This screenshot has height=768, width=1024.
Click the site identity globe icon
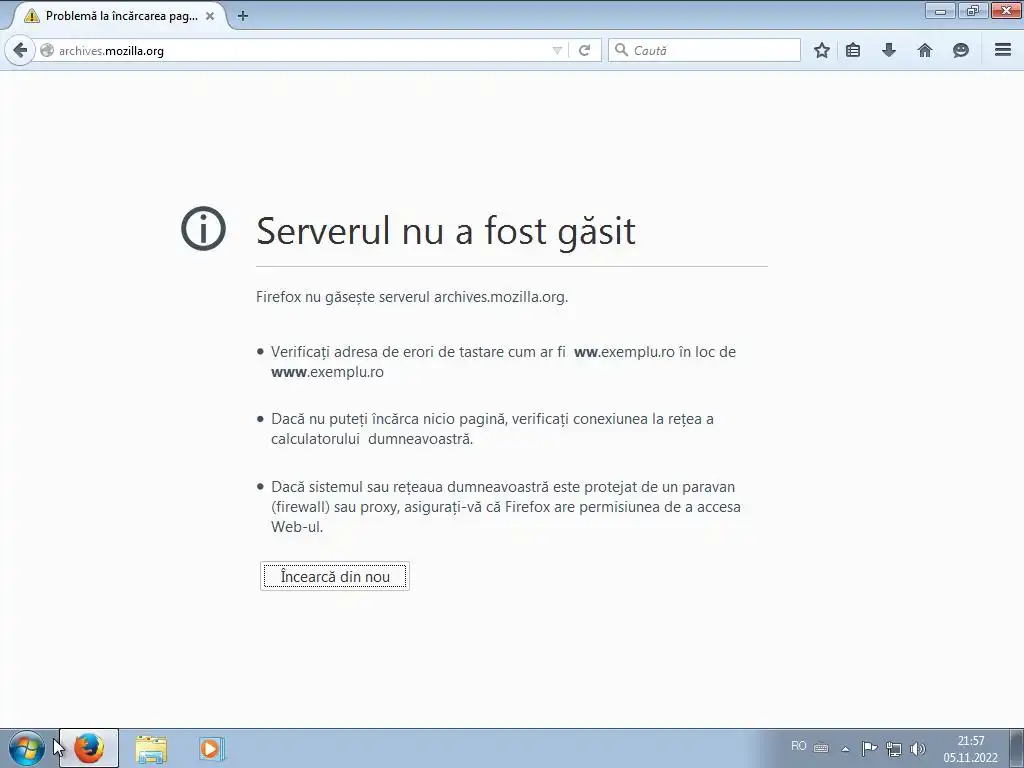point(47,50)
